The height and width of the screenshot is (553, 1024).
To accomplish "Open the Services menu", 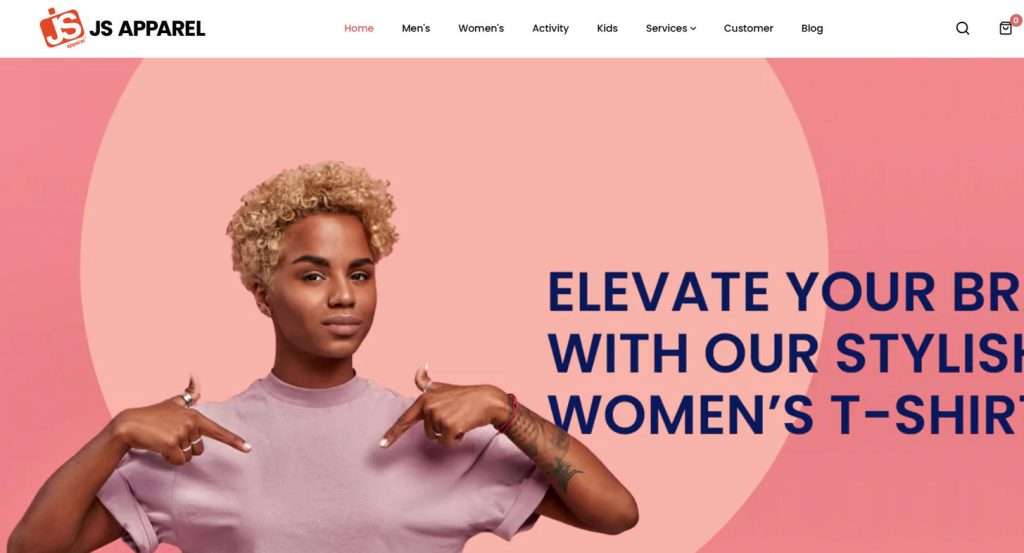I will pos(671,28).
